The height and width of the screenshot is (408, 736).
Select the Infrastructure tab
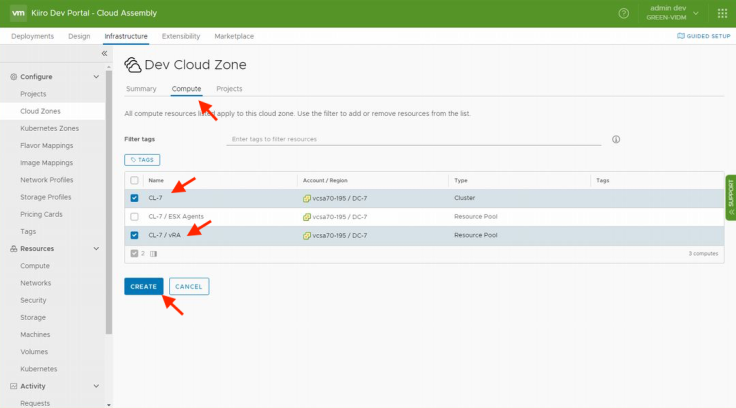[126, 36]
